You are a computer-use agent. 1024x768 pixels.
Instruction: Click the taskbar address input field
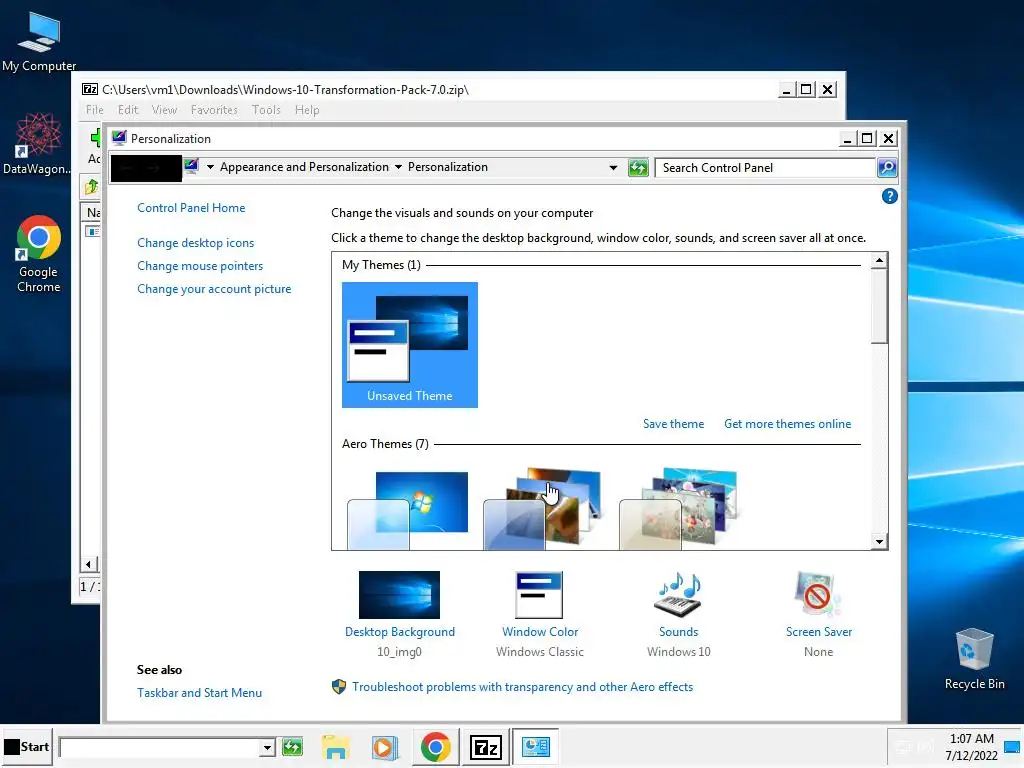(159, 747)
